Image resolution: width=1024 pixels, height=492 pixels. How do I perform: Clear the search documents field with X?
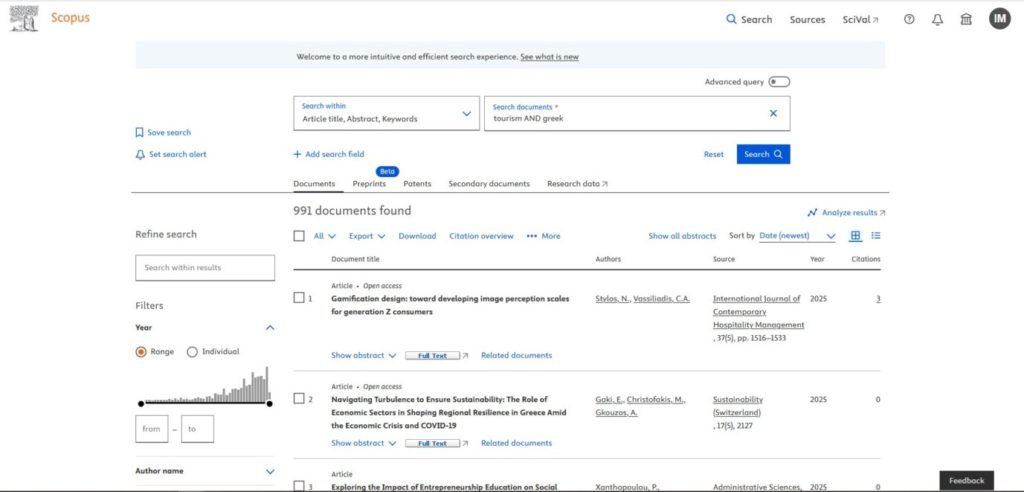(773, 113)
